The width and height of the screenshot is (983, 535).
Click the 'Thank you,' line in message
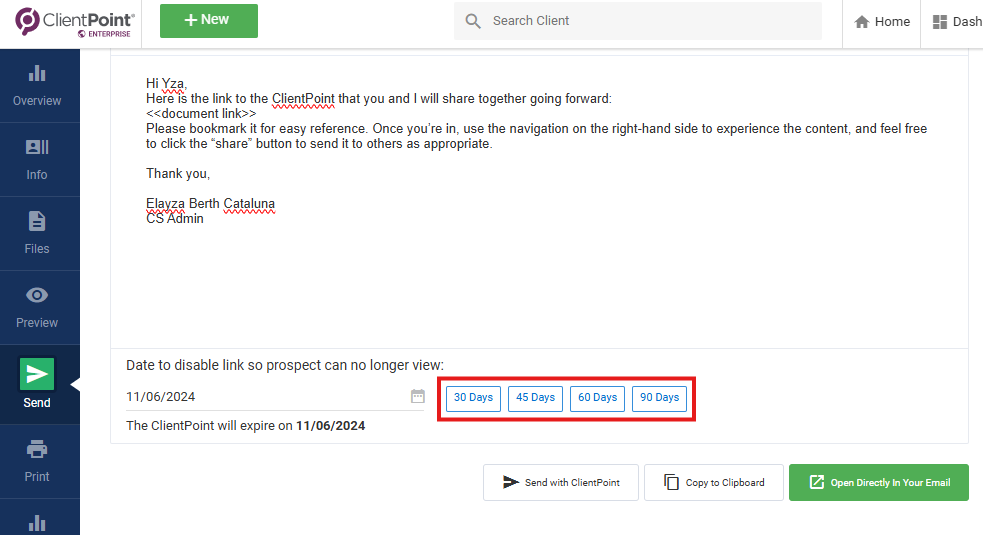178,174
